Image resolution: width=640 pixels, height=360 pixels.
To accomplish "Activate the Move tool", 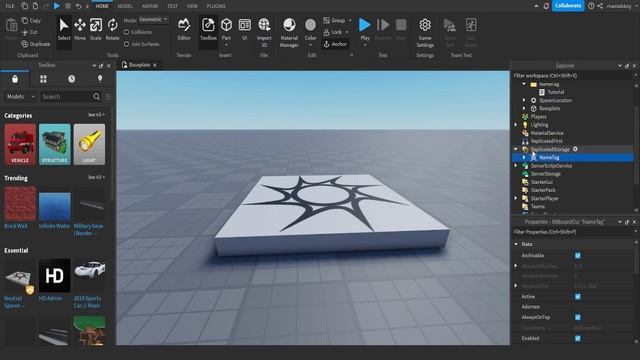I will point(80,29).
